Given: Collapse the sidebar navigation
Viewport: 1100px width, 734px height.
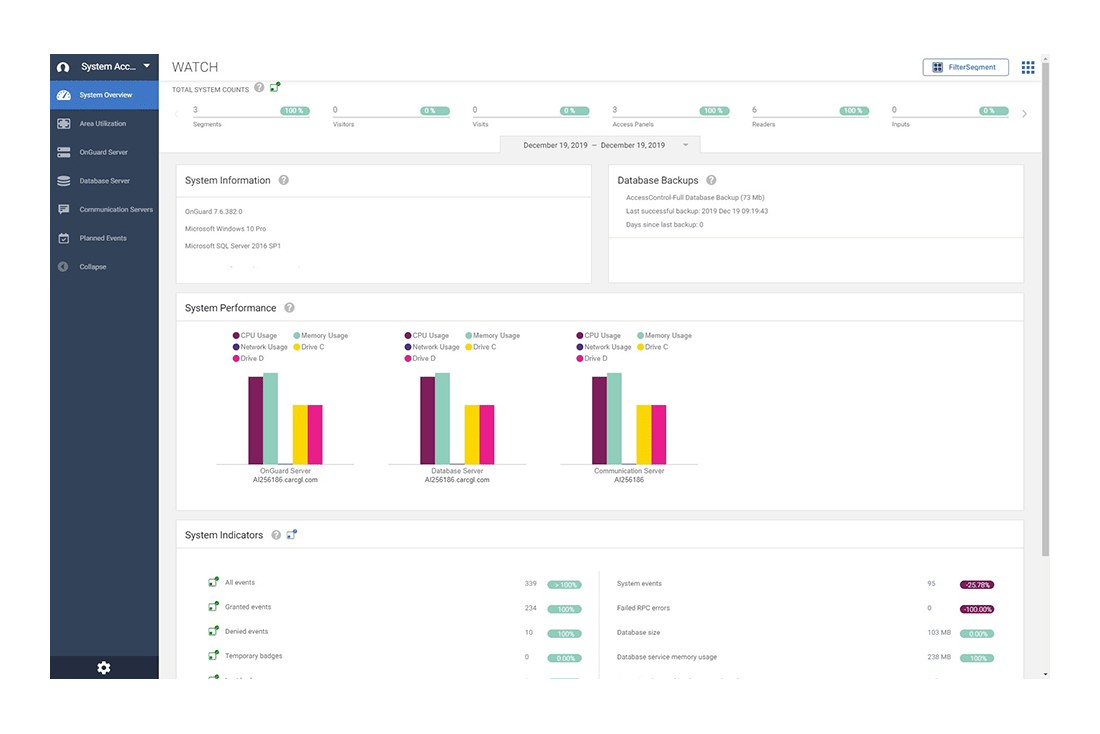Looking at the screenshot, I should [92, 267].
